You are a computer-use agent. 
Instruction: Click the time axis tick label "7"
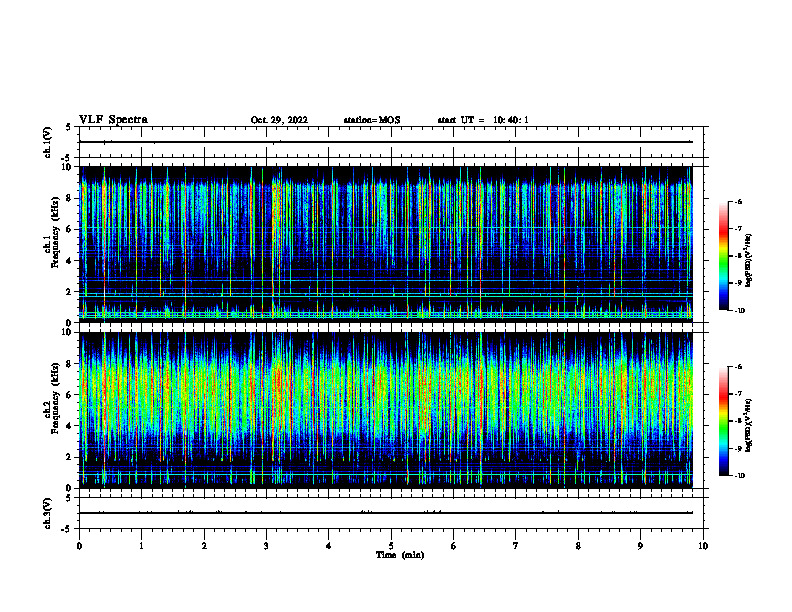(x=516, y=546)
